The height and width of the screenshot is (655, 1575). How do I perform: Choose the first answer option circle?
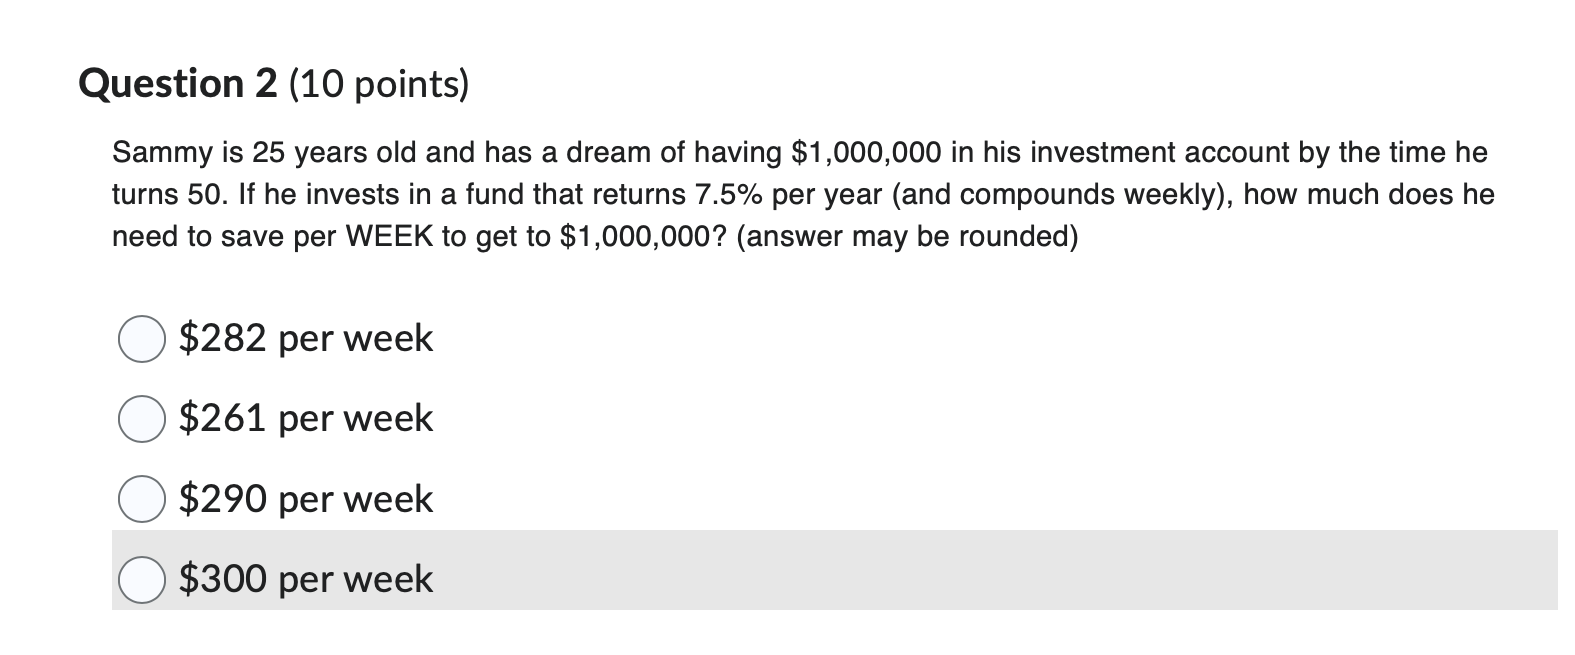click(143, 339)
